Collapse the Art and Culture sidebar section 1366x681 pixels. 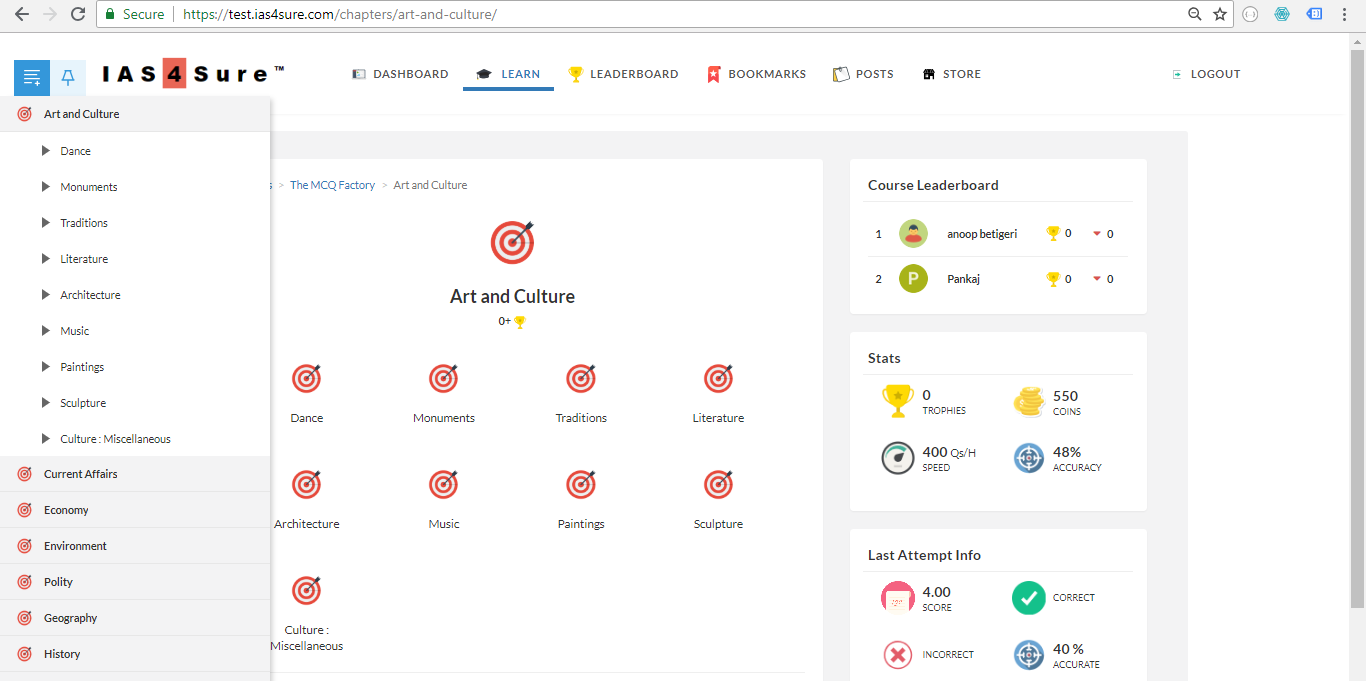(x=80, y=114)
